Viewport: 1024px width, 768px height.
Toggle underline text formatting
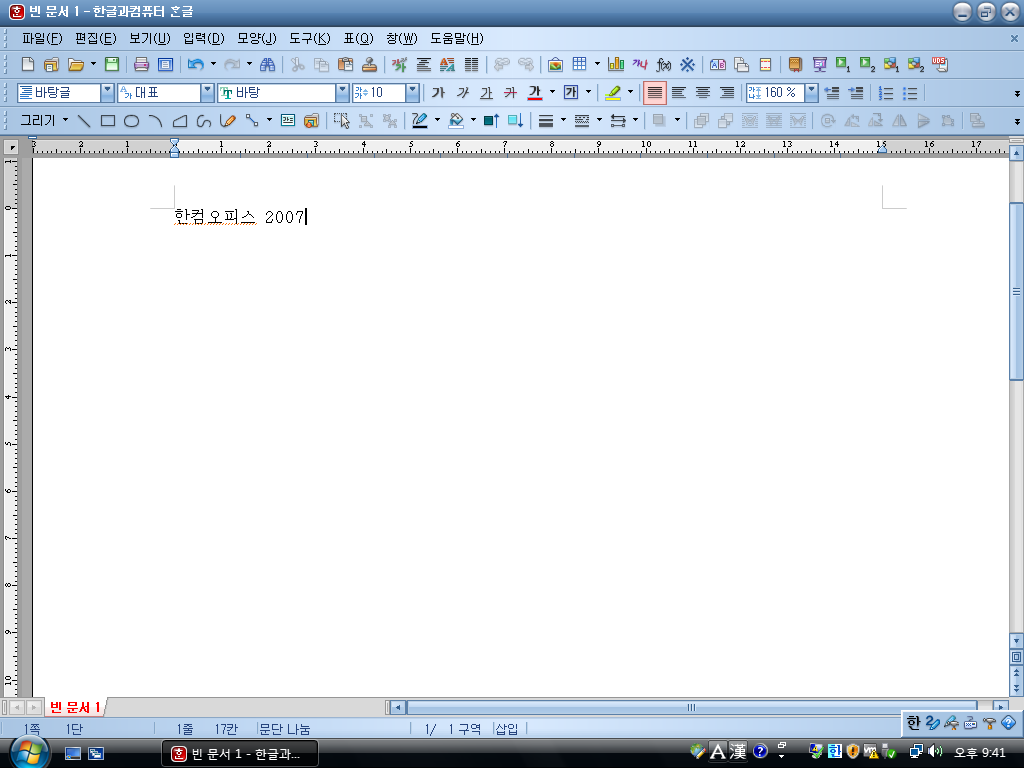(487, 93)
